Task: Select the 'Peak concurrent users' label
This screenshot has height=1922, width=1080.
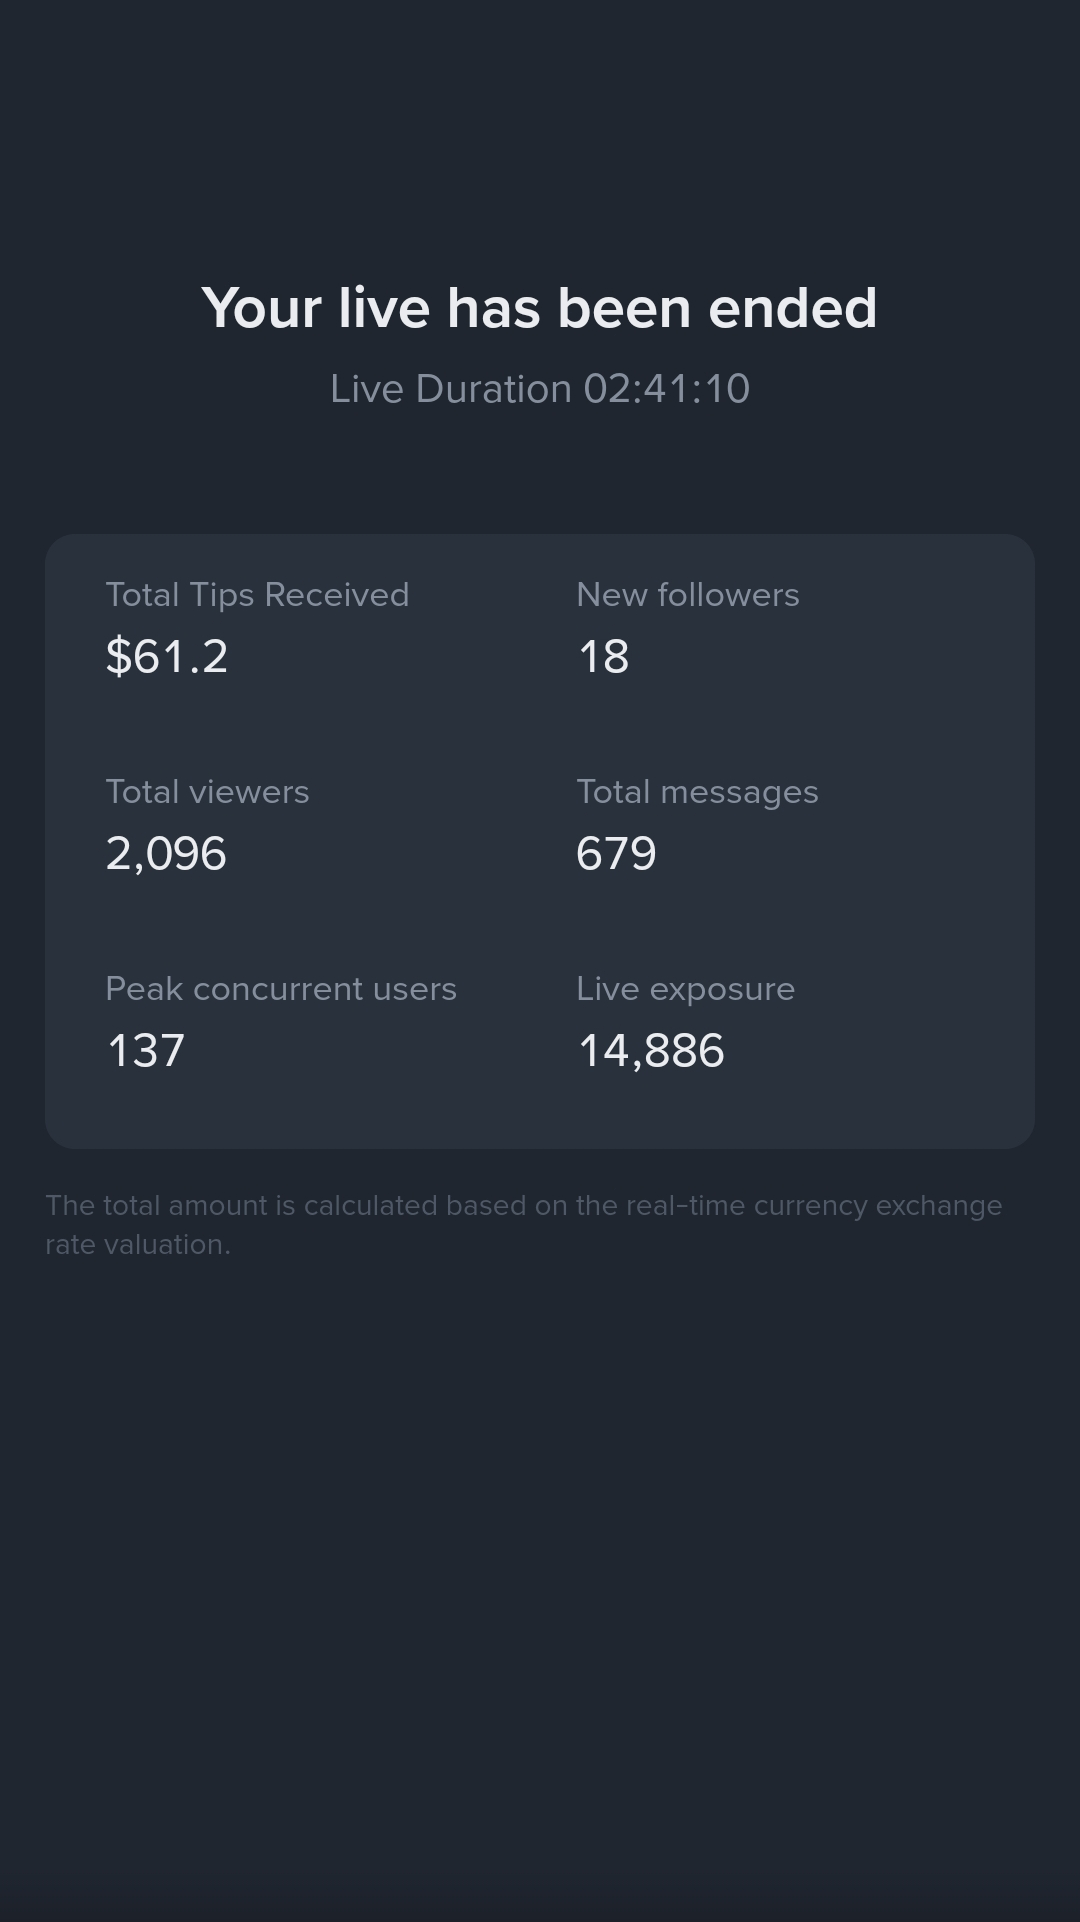Action: click(x=281, y=989)
